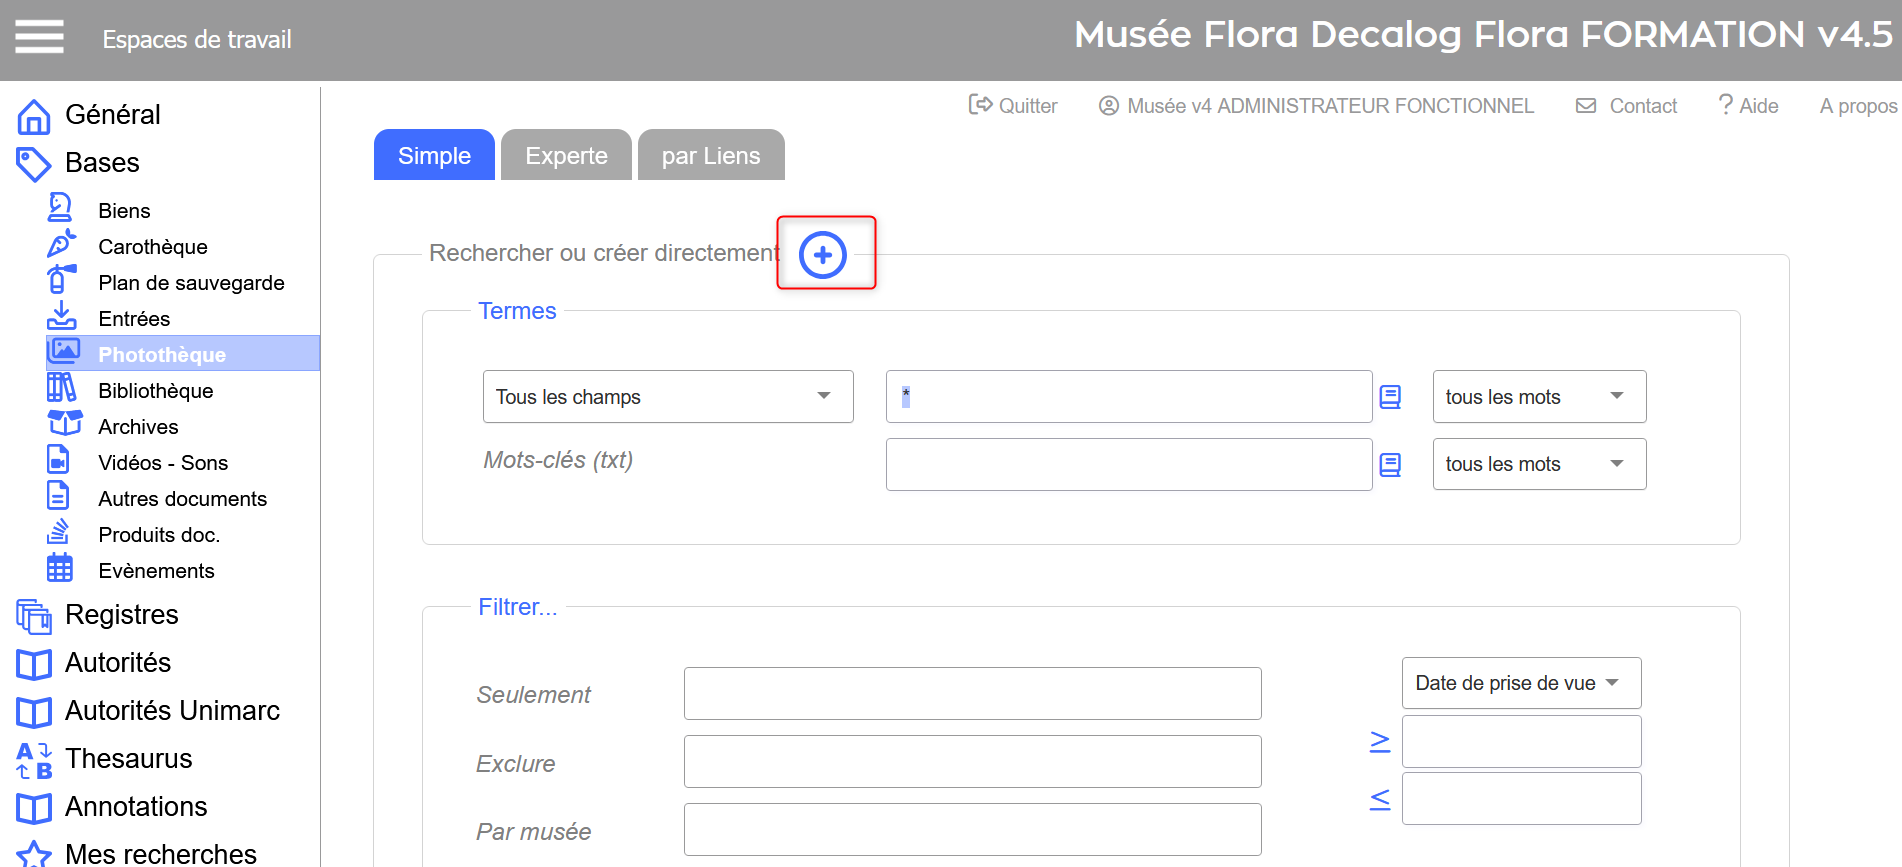Open the Carothèque base
This screenshot has height=867, width=1902.
pos(152,247)
